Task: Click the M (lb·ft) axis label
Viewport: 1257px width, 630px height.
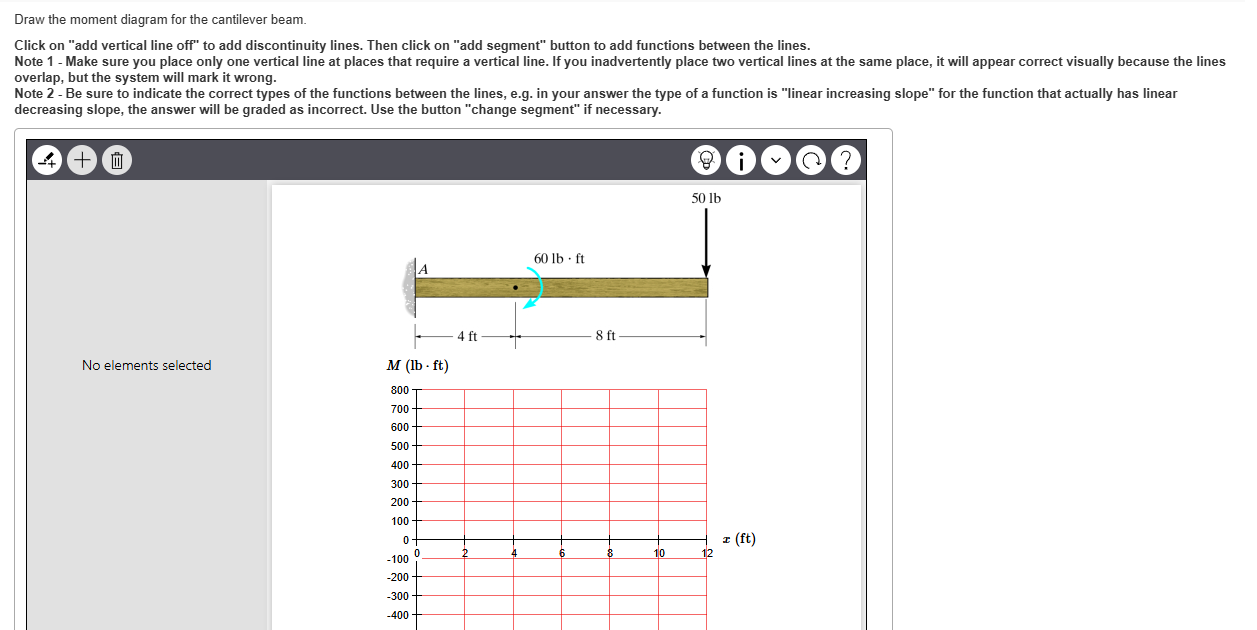Action: 417,365
